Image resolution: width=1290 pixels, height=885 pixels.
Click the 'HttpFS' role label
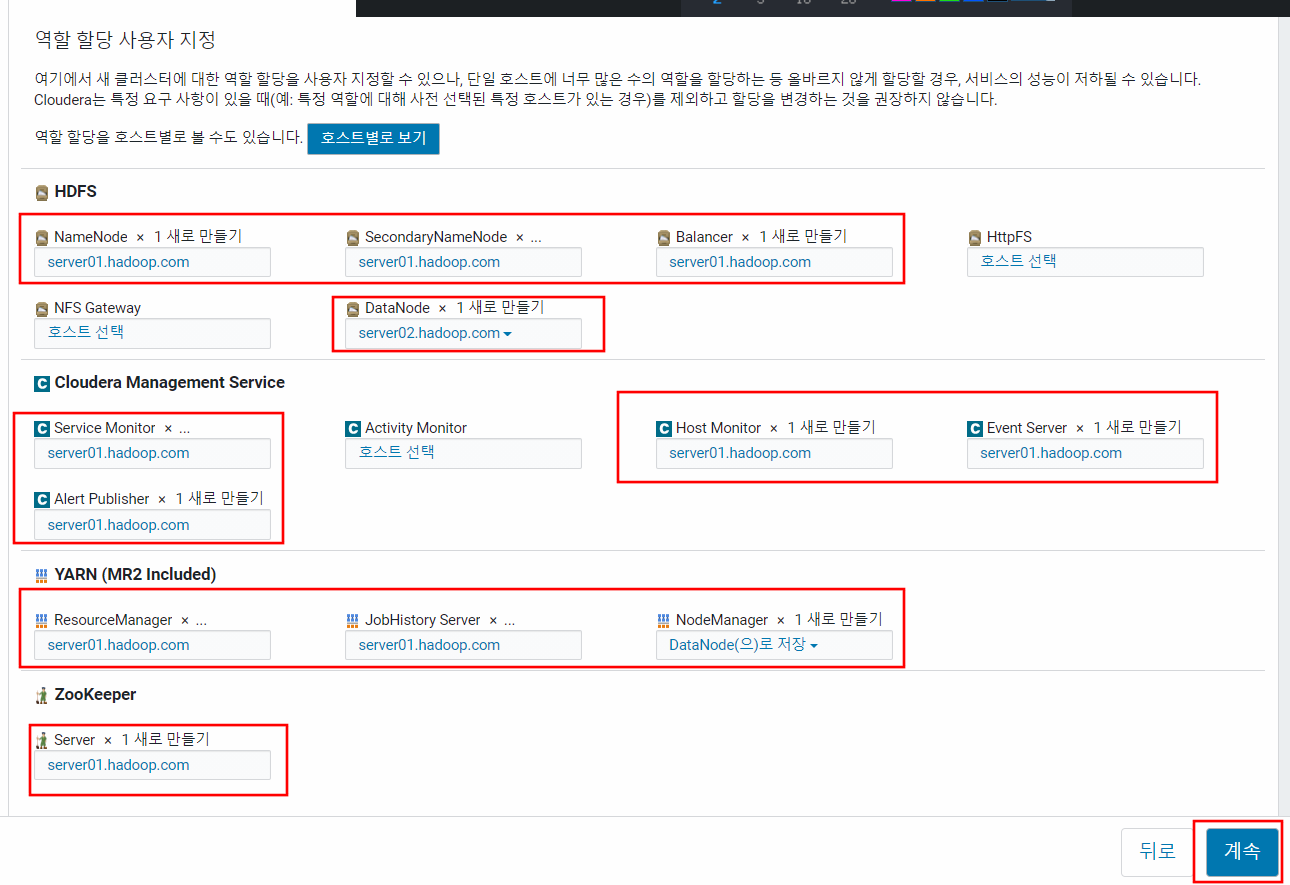(x=1009, y=238)
